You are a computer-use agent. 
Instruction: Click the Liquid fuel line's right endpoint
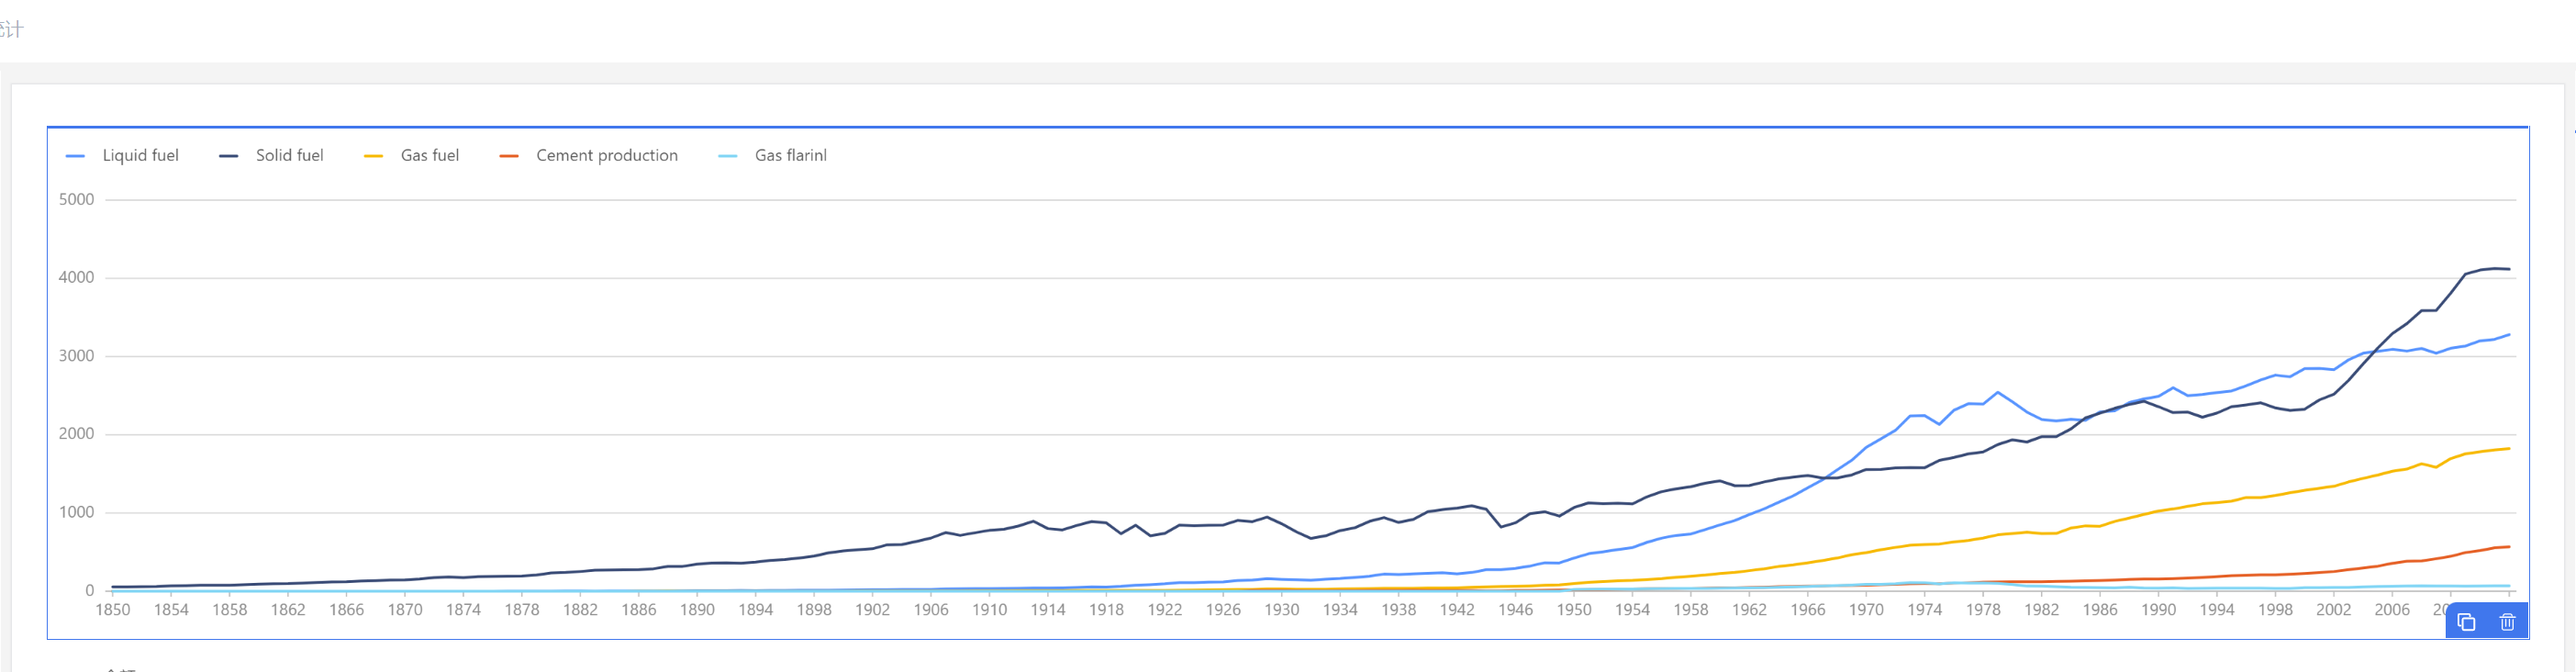click(x=2510, y=334)
